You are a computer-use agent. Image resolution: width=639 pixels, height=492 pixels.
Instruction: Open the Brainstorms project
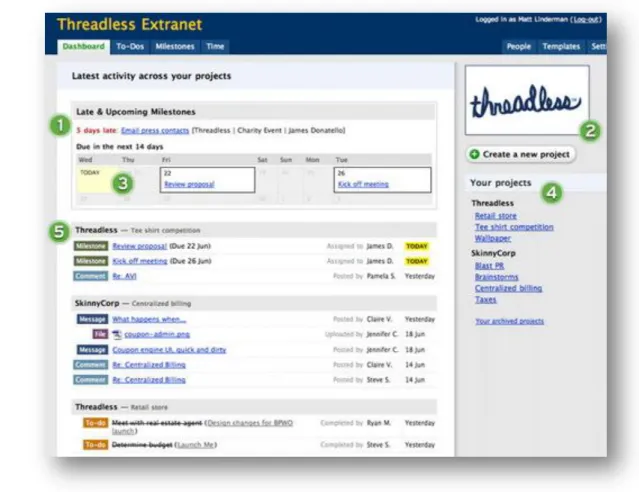pyautogui.click(x=496, y=277)
